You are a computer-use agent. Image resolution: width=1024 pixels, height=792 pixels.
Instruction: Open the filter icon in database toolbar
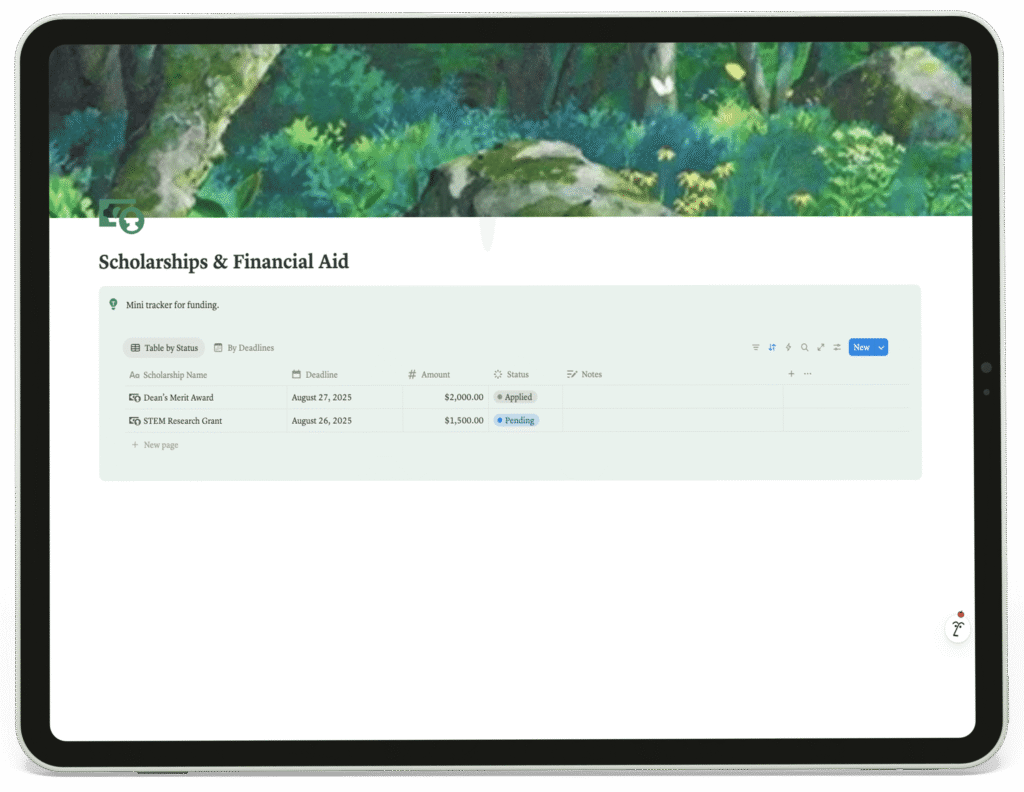756,347
